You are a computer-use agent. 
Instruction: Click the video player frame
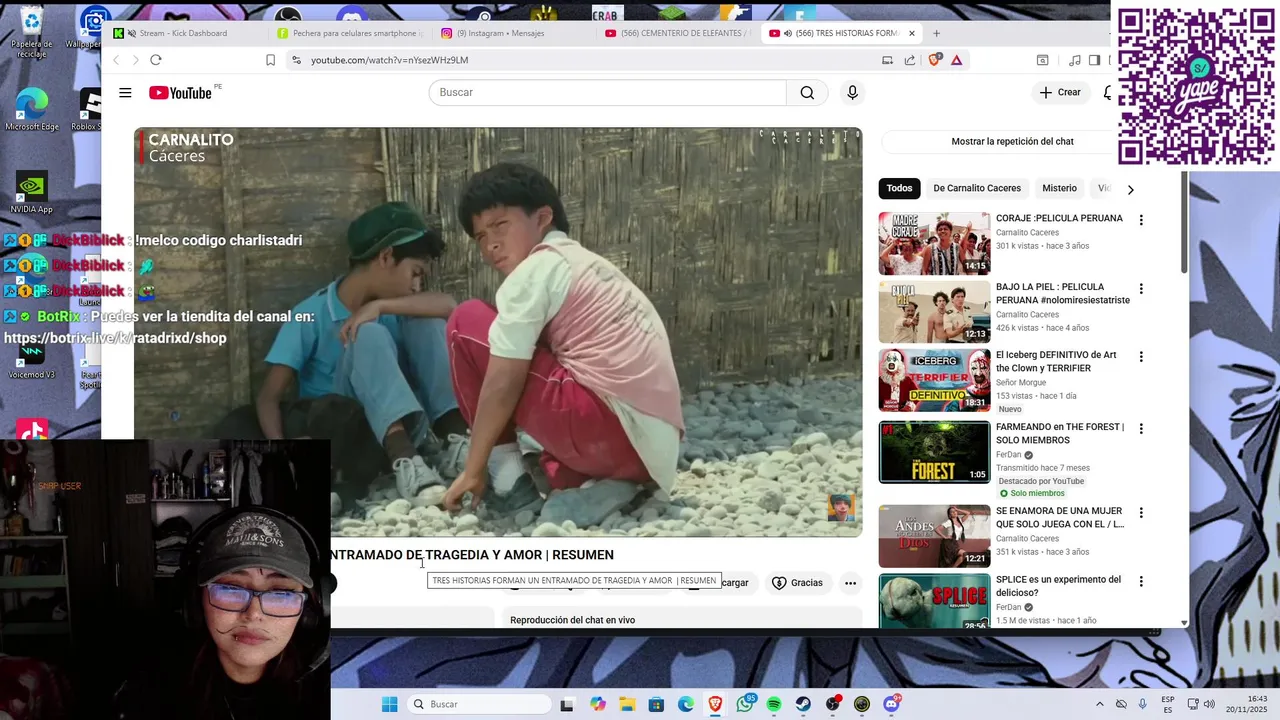[498, 332]
